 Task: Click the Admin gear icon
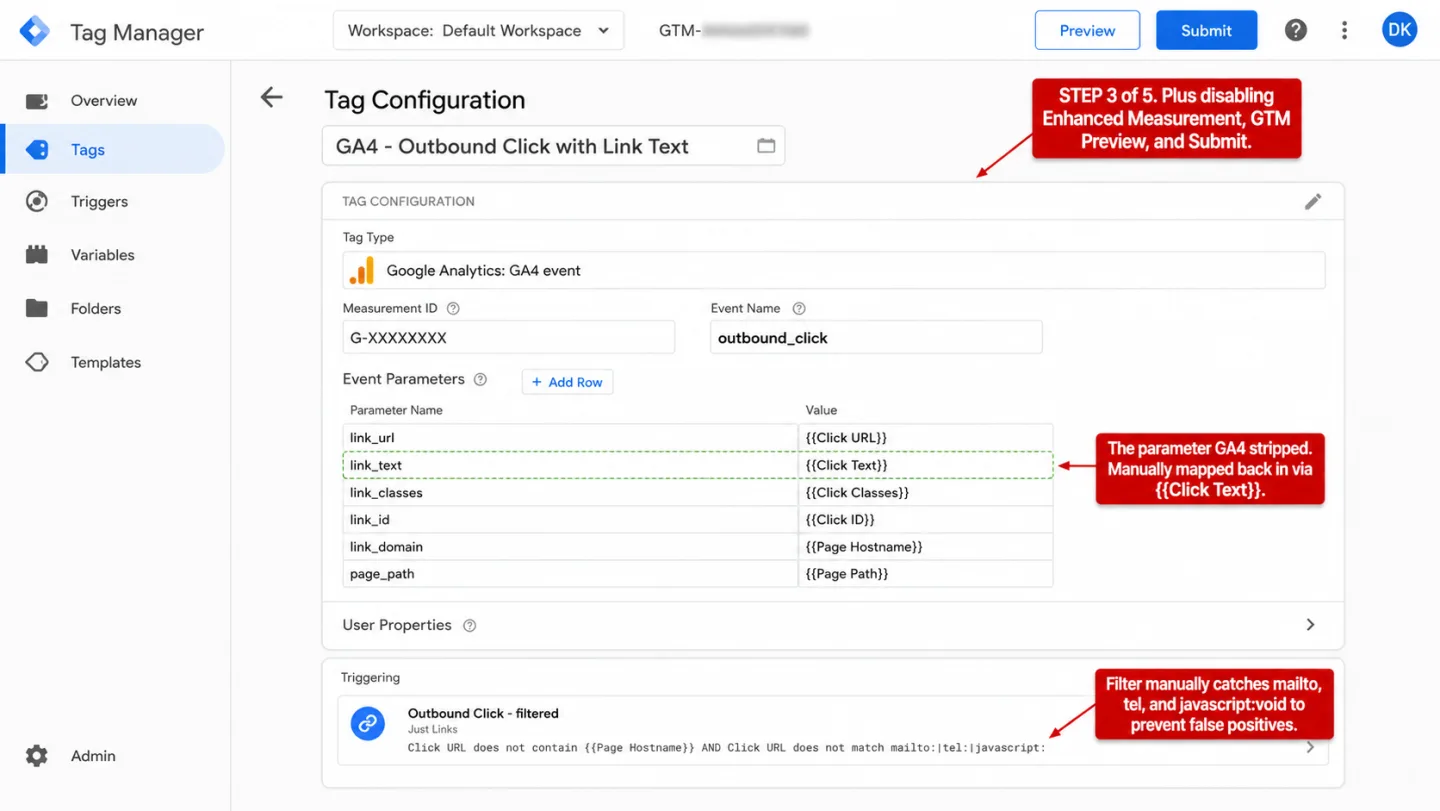point(37,756)
